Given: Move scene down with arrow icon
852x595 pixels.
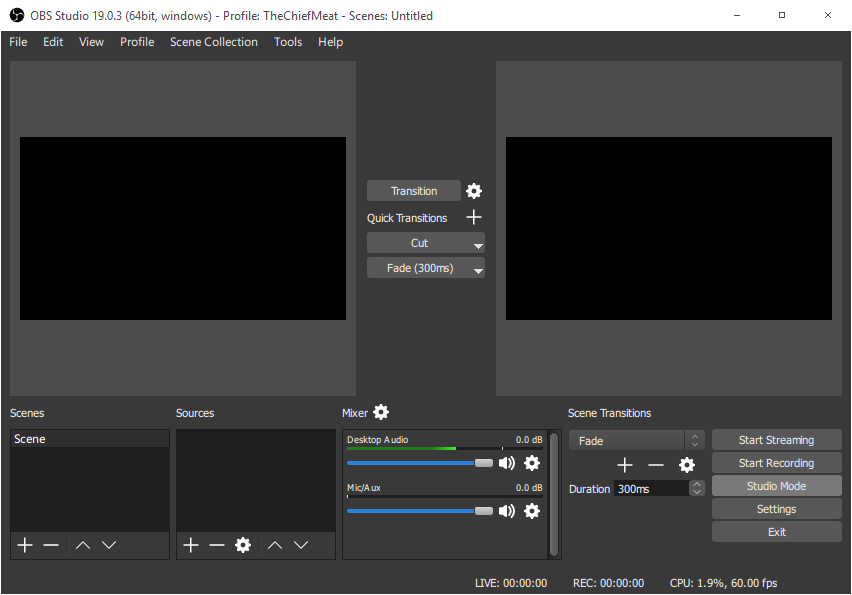Looking at the screenshot, I should (x=109, y=545).
